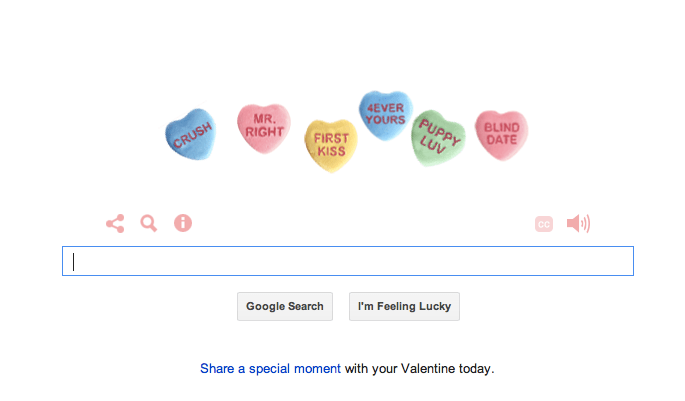Viewport: 685px width, 401px height.
Task: Toggle closed captions with CC icon
Action: (x=543, y=224)
